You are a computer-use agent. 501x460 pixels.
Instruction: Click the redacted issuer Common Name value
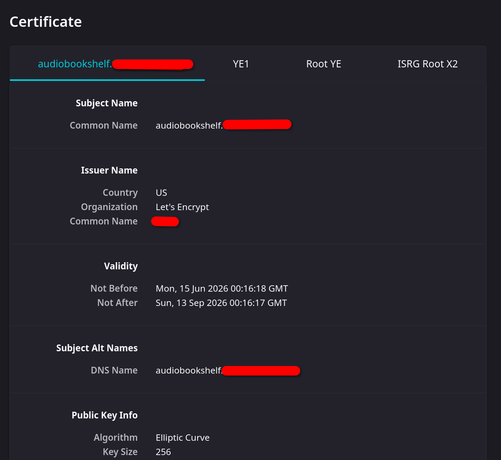pyautogui.click(x=165, y=221)
